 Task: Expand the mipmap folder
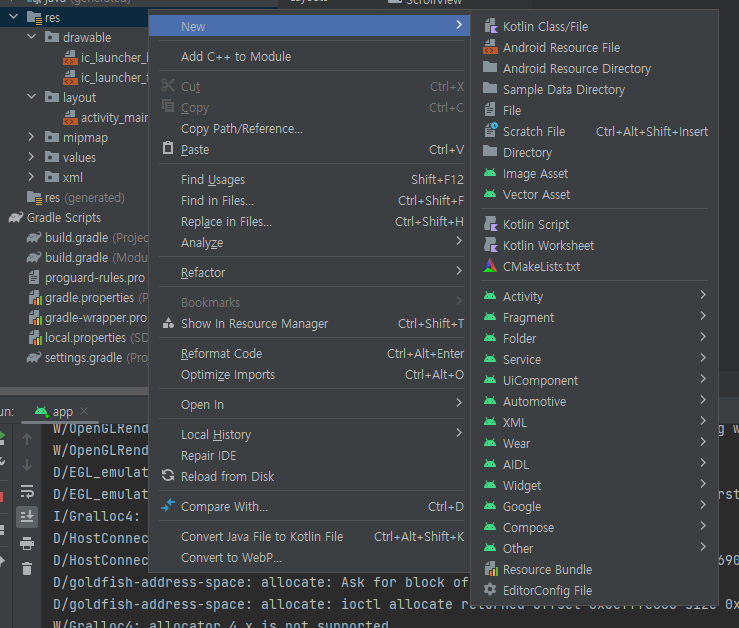[31, 137]
